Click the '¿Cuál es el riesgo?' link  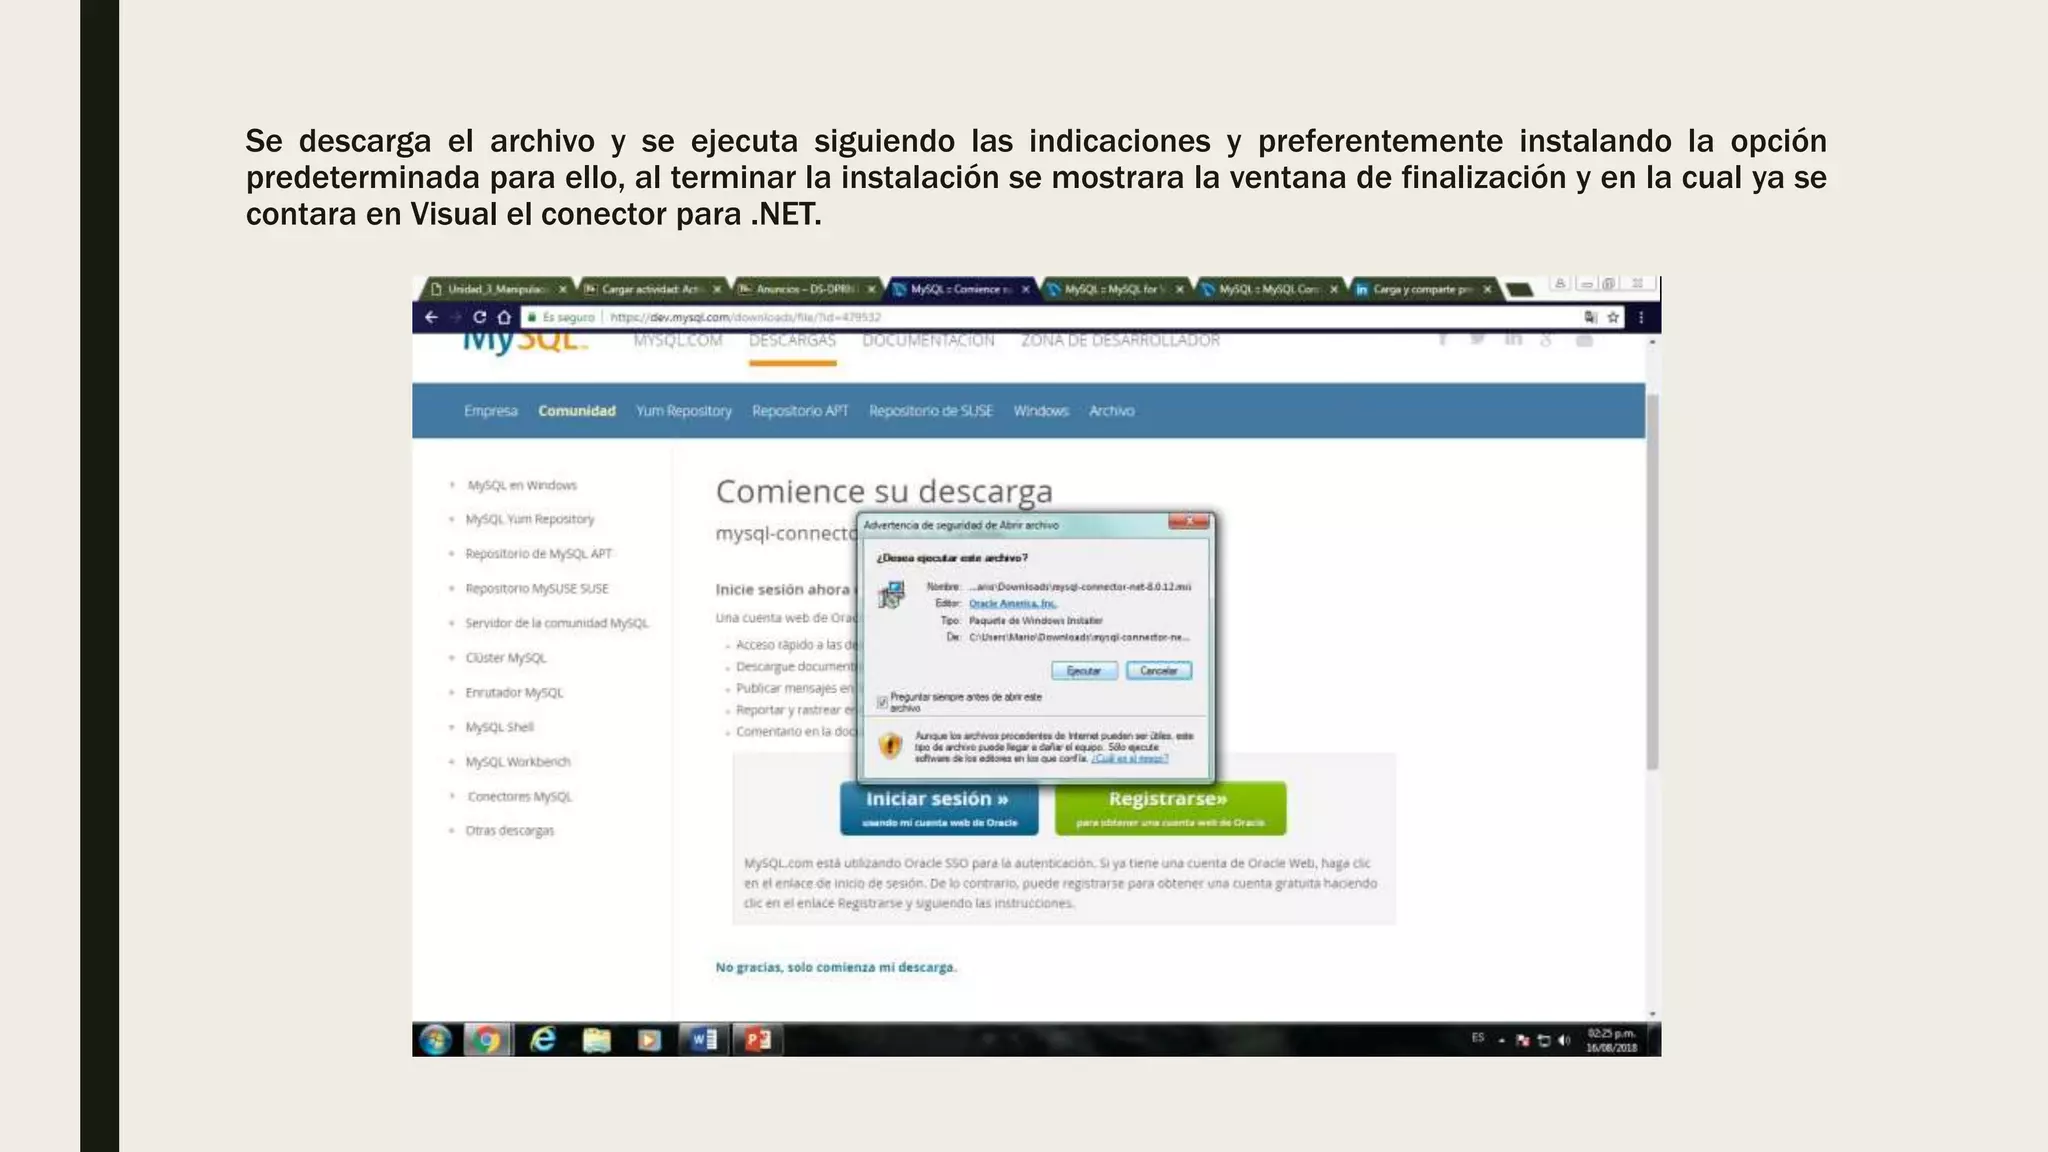pyautogui.click(x=1130, y=759)
